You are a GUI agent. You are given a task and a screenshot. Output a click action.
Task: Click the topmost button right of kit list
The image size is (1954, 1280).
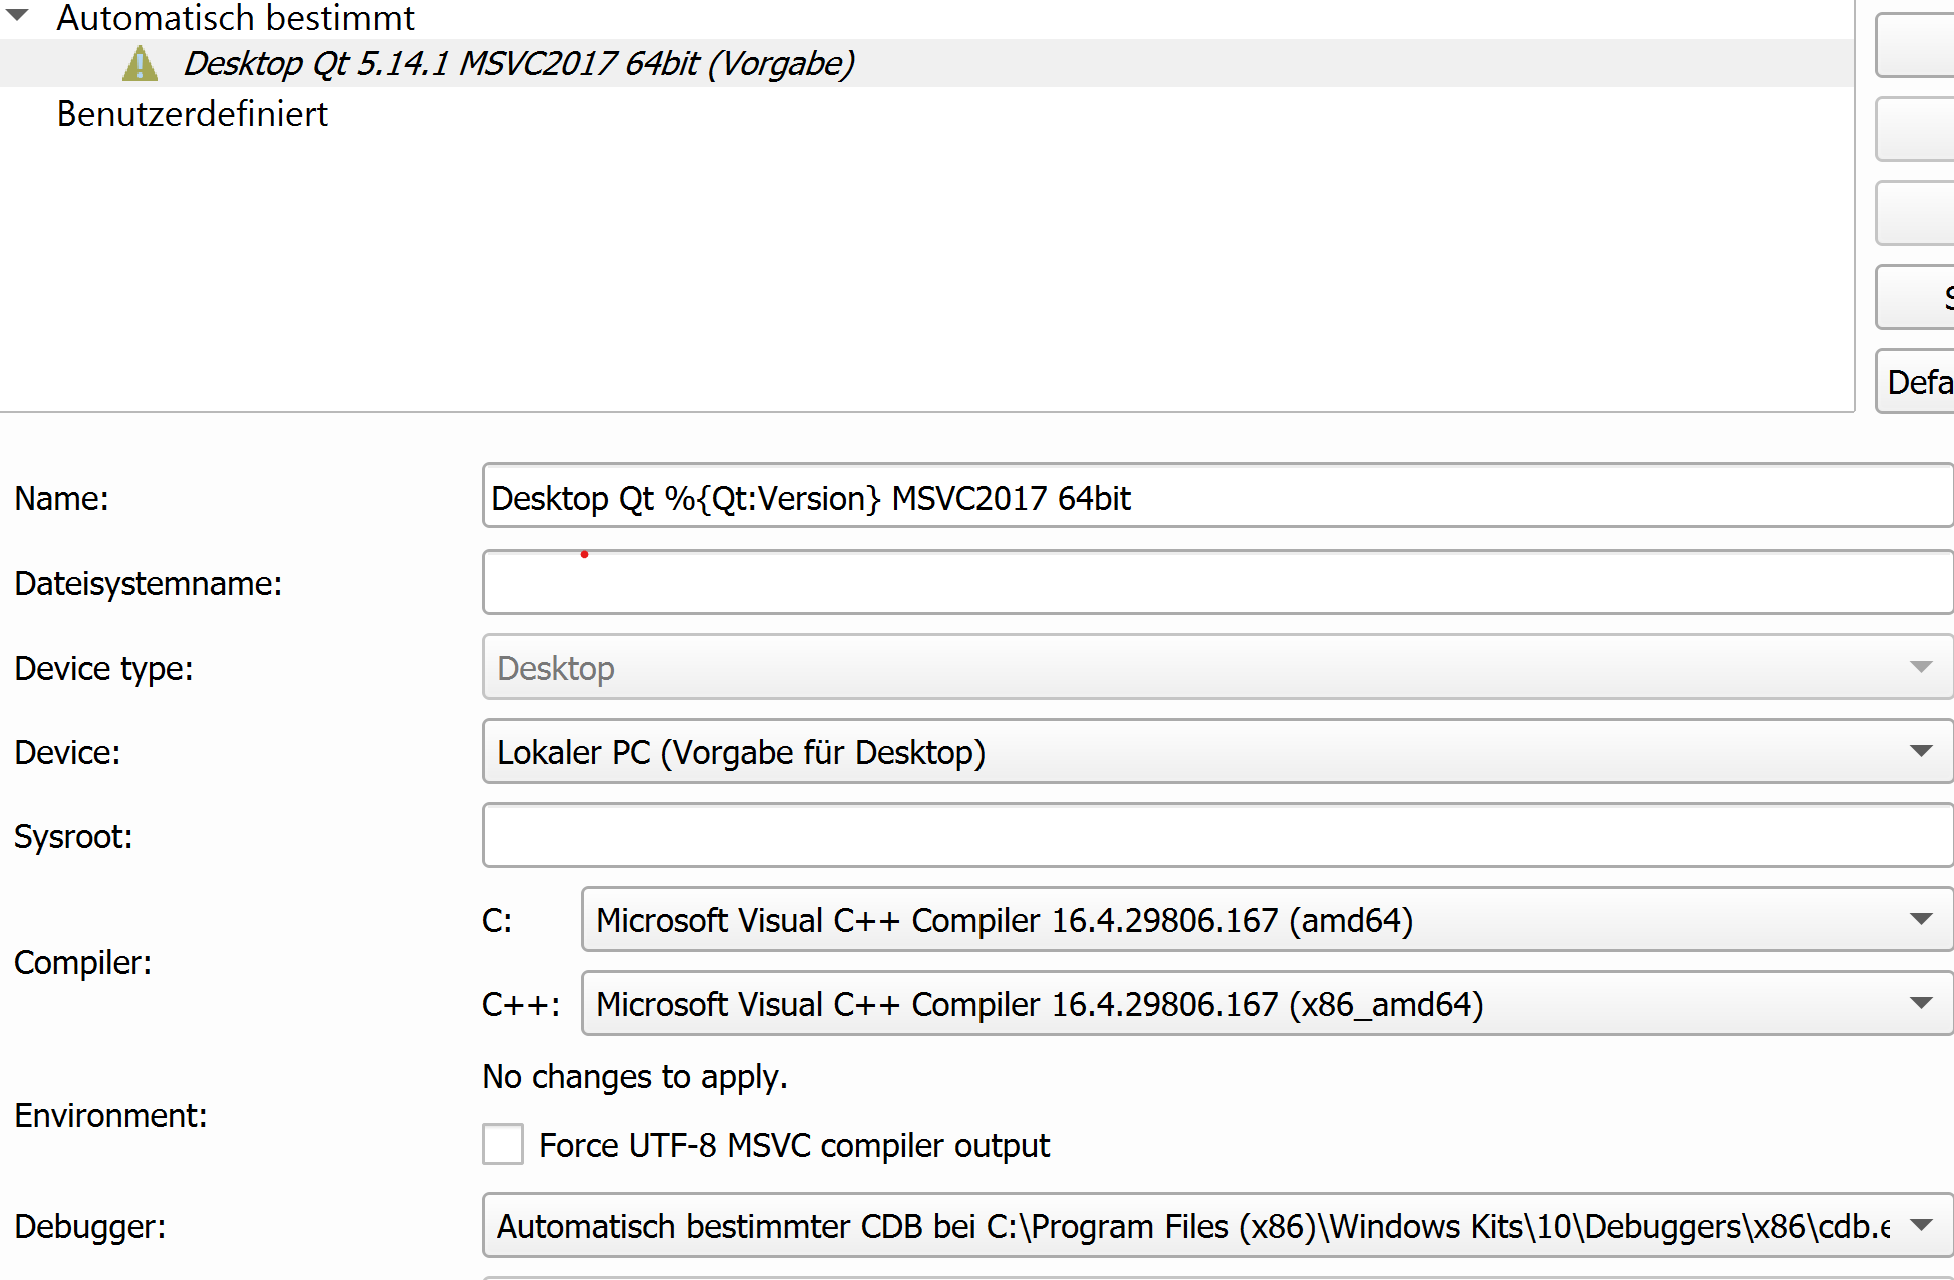(1916, 45)
